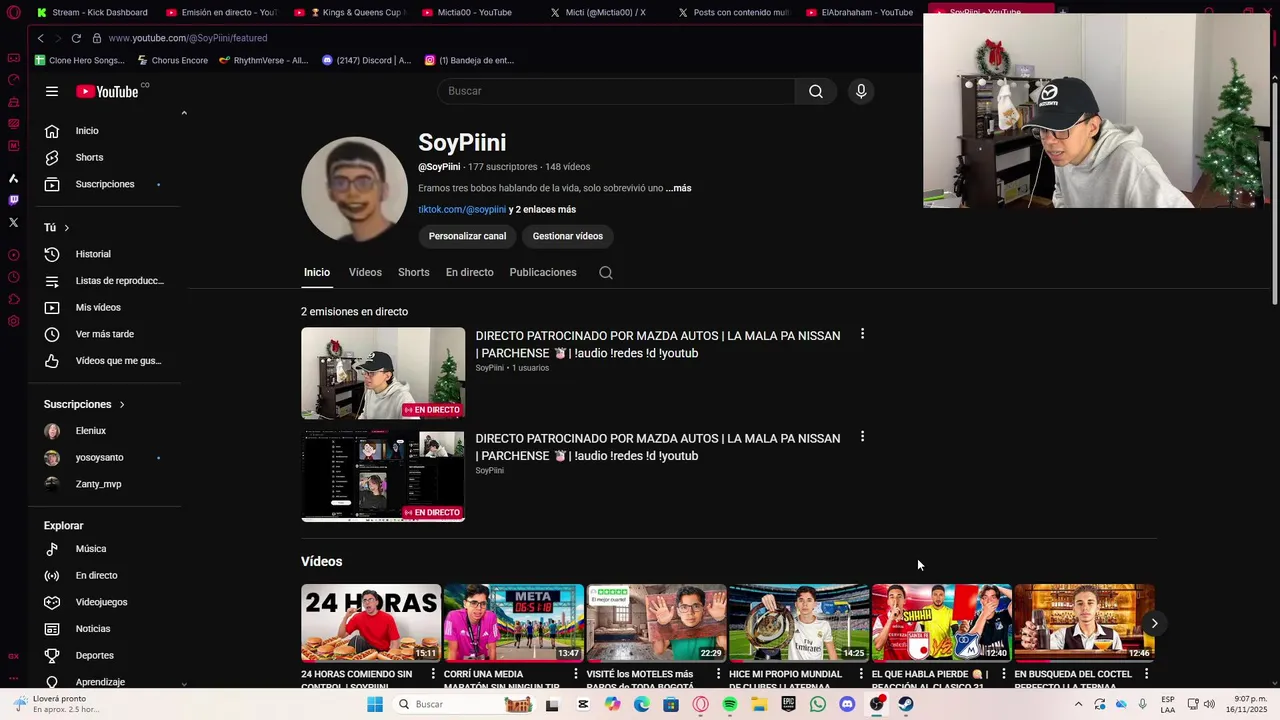Viewport: 1280px width, 720px height.
Task: Activate voice search microphone
Action: click(861, 91)
